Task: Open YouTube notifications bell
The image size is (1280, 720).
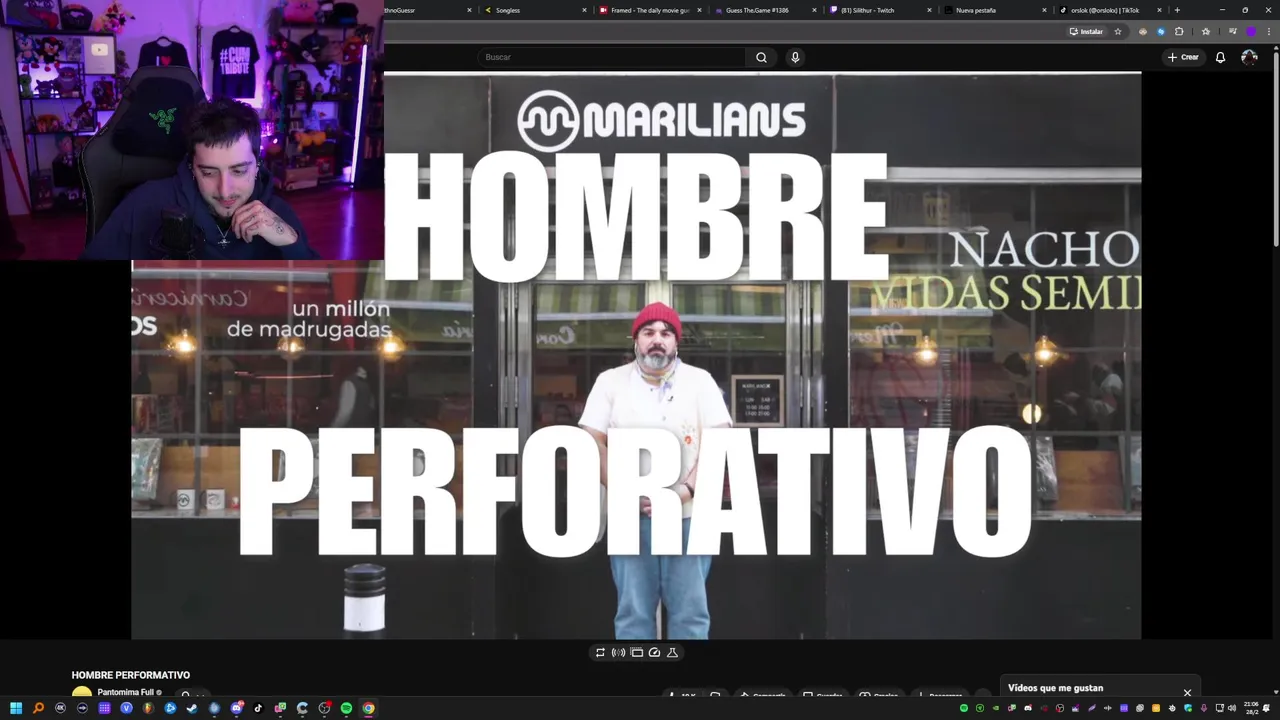Action: tap(1220, 57)
